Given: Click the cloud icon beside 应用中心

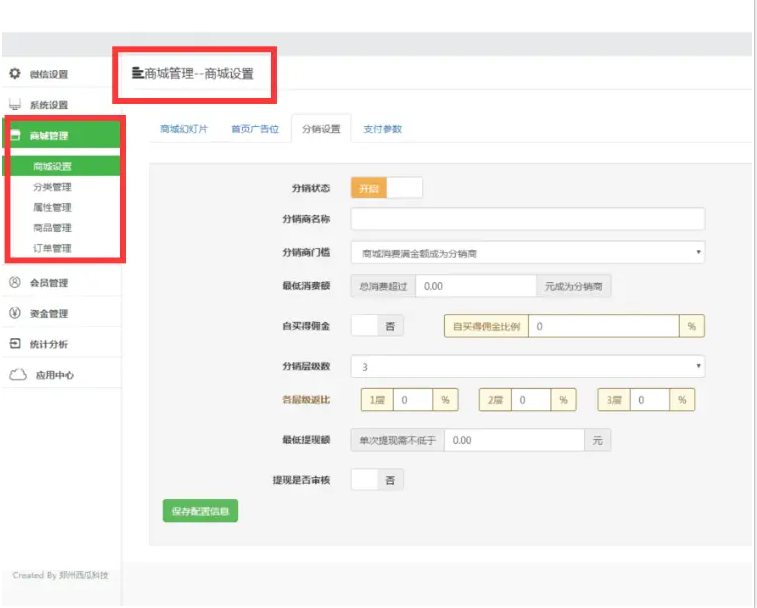Looking at the screenshot, I should 18,375.
